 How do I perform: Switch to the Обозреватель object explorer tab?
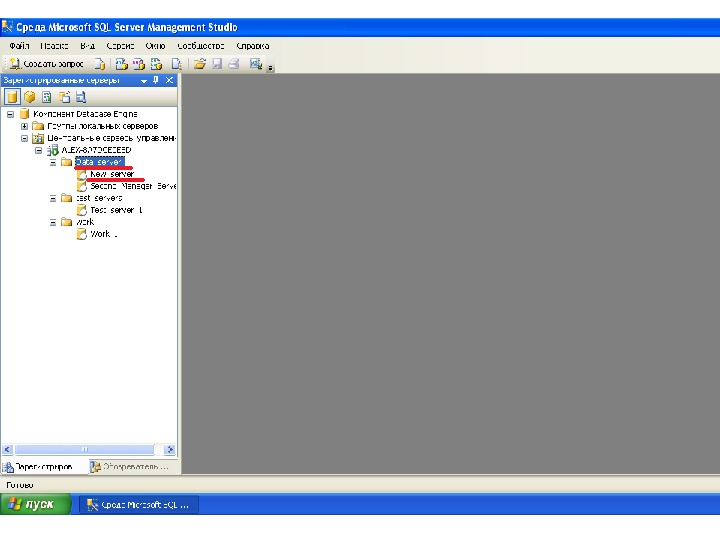(129, 467)
